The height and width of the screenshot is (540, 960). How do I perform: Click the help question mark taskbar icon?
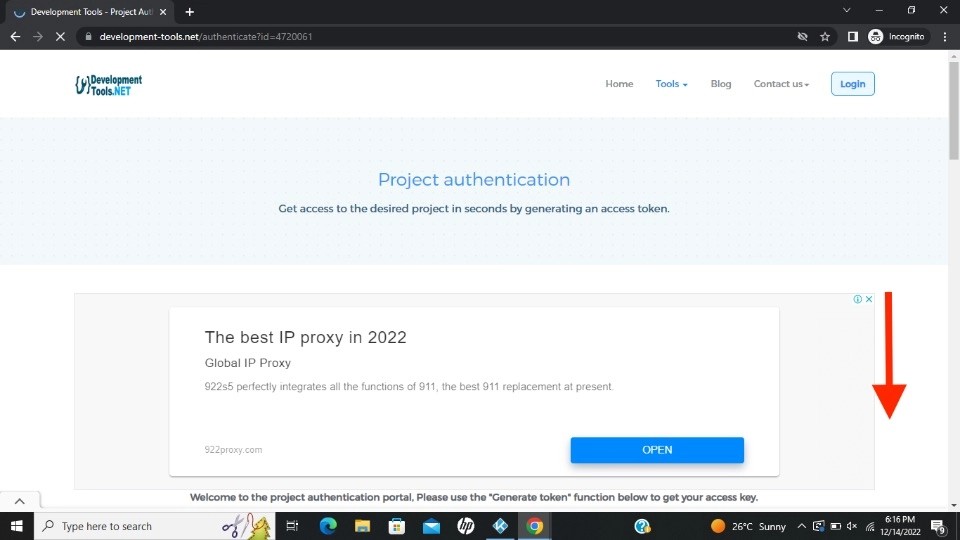click(x=642, y=526)
